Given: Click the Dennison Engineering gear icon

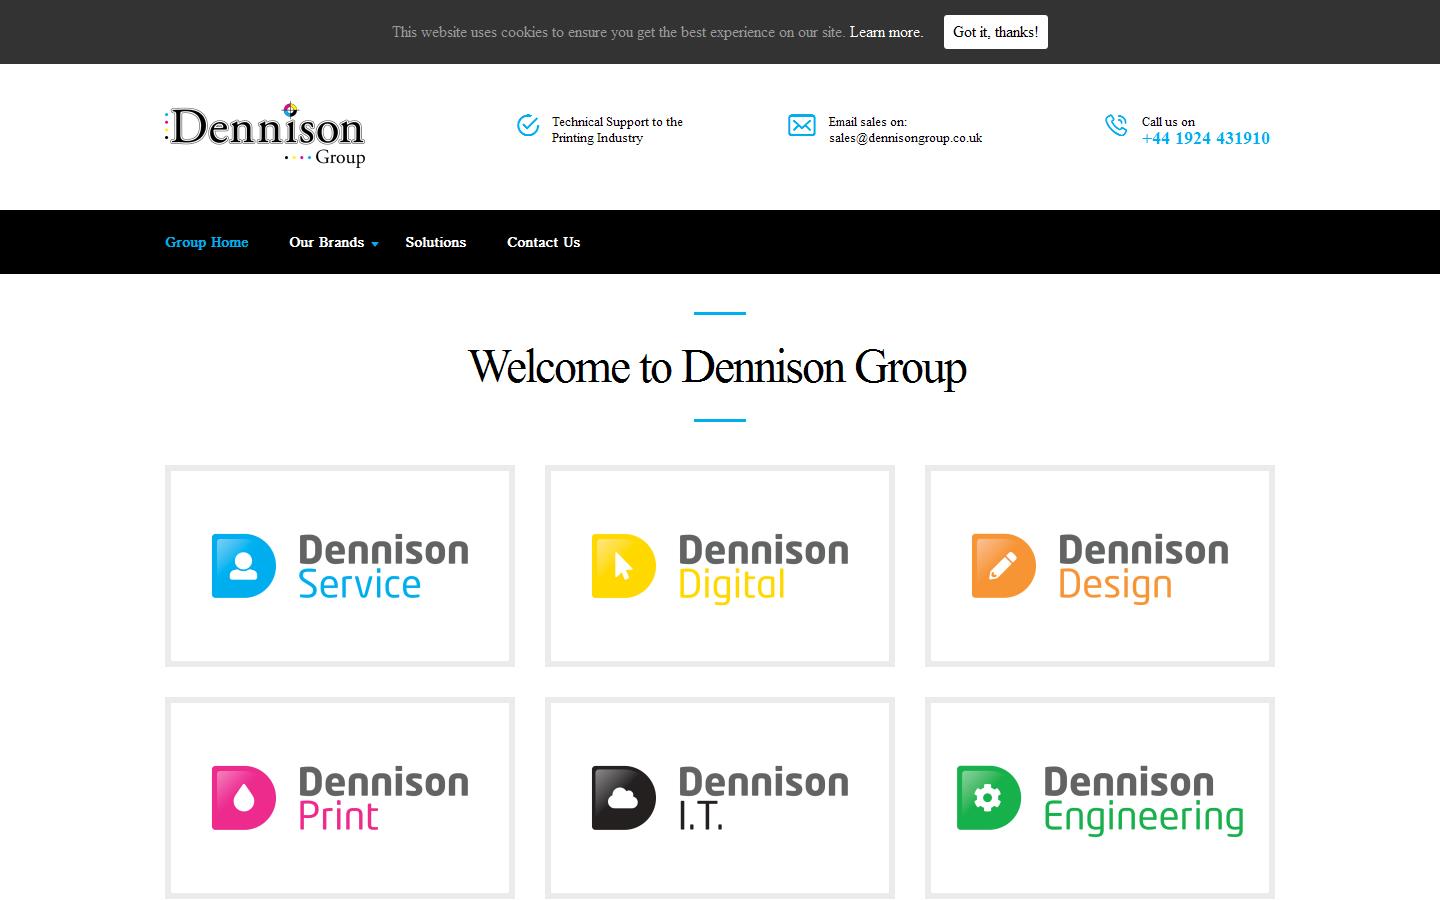Looking at the screenshot, I should 987,797.
